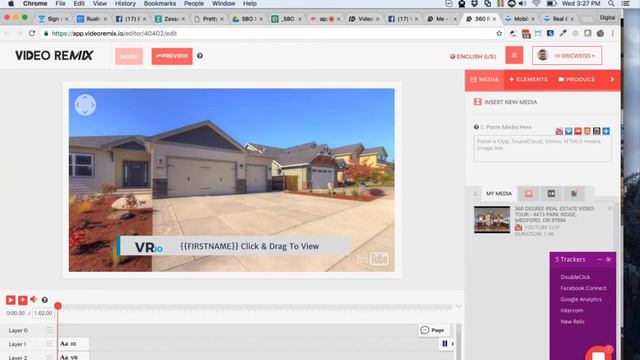
Task: Click the Preview button
Action: pyautogui.click(x=172, y=56)
